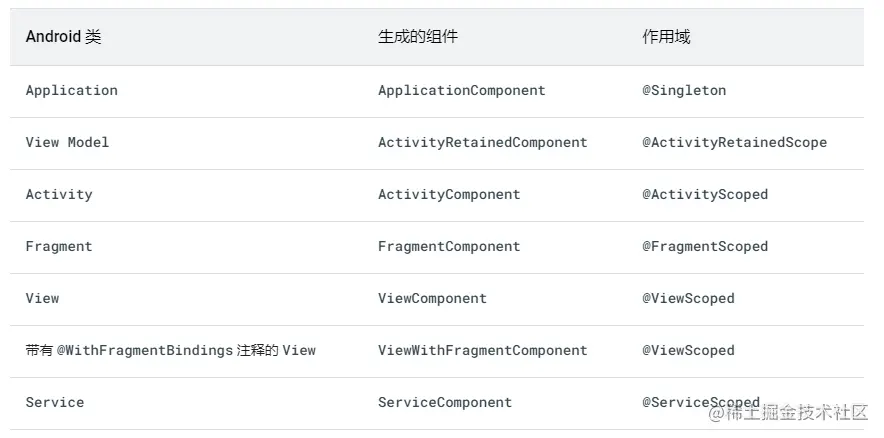The image size is (884, 438).
Task: Click the ViewComponent cell
Action: click(x=432, y=298)
